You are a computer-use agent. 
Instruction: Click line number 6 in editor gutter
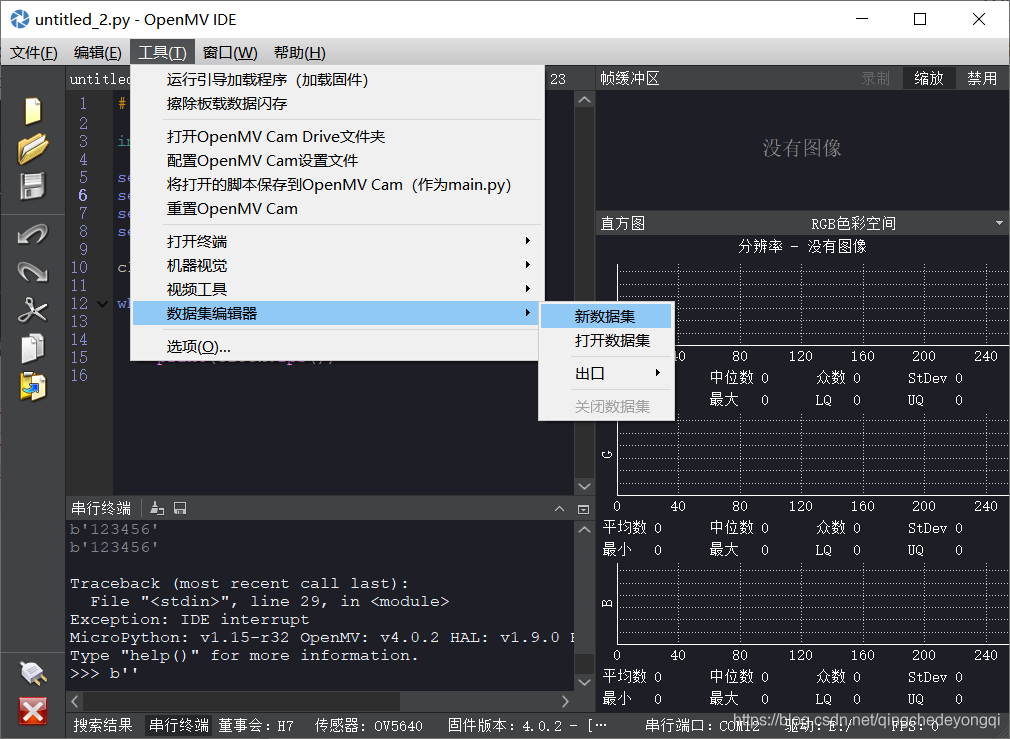[x=83, y=195]
